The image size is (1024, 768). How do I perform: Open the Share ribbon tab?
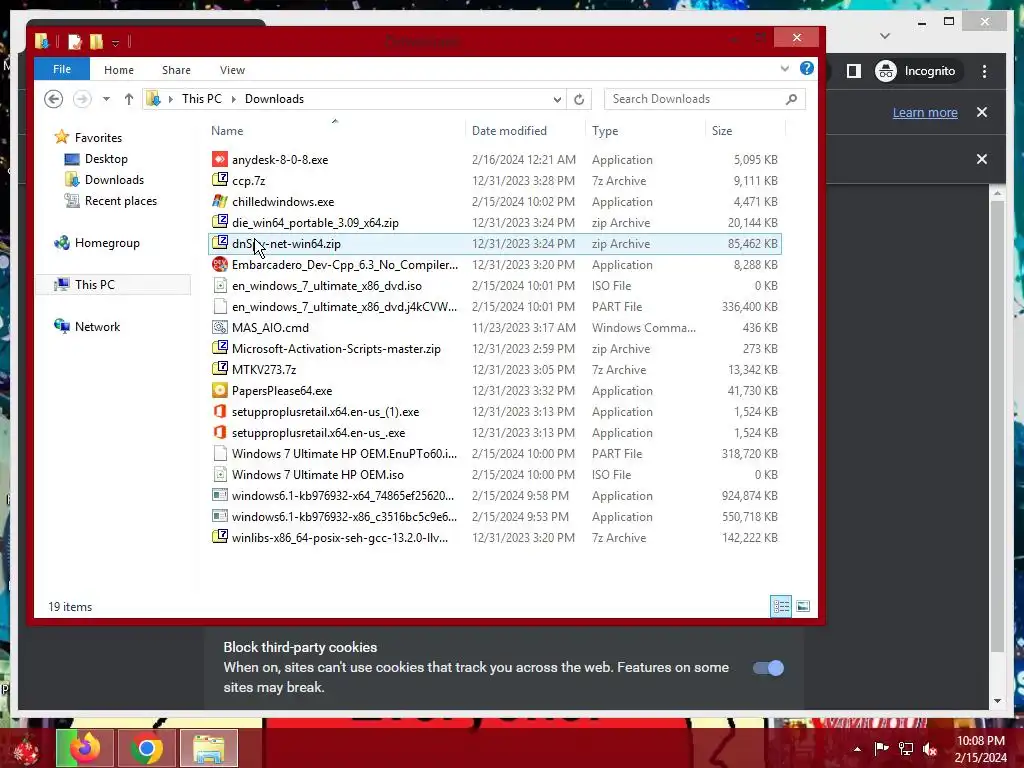(176, 70)
